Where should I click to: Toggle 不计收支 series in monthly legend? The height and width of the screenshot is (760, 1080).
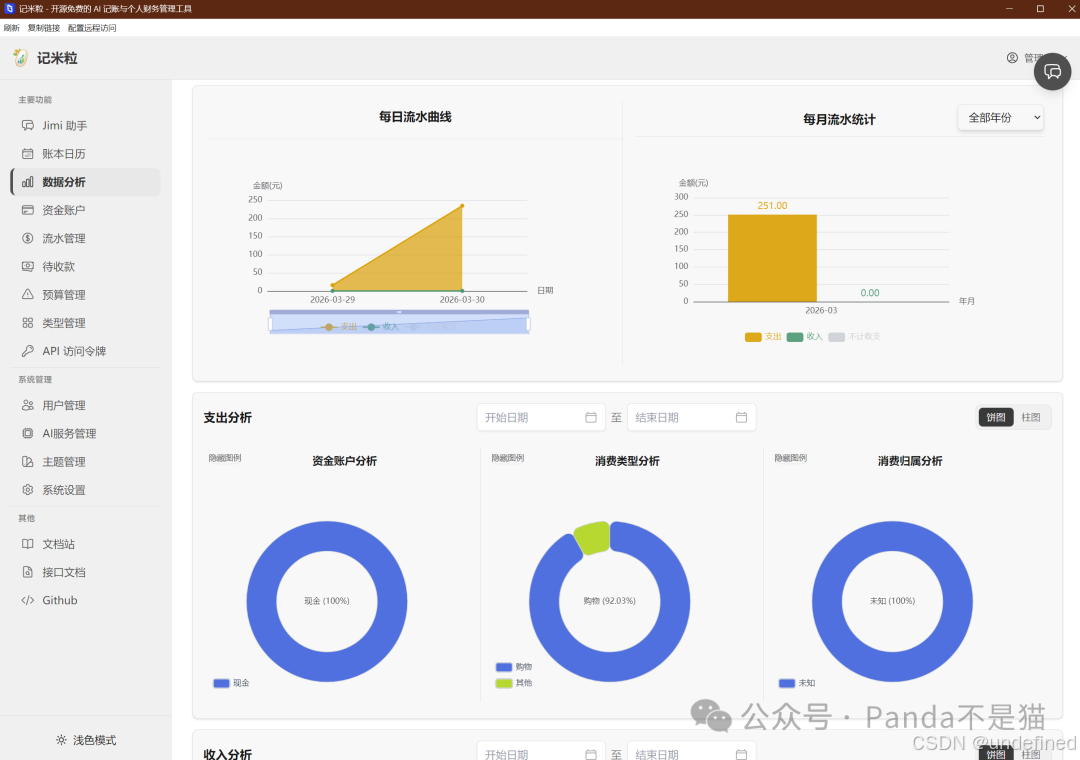[854, 337]
